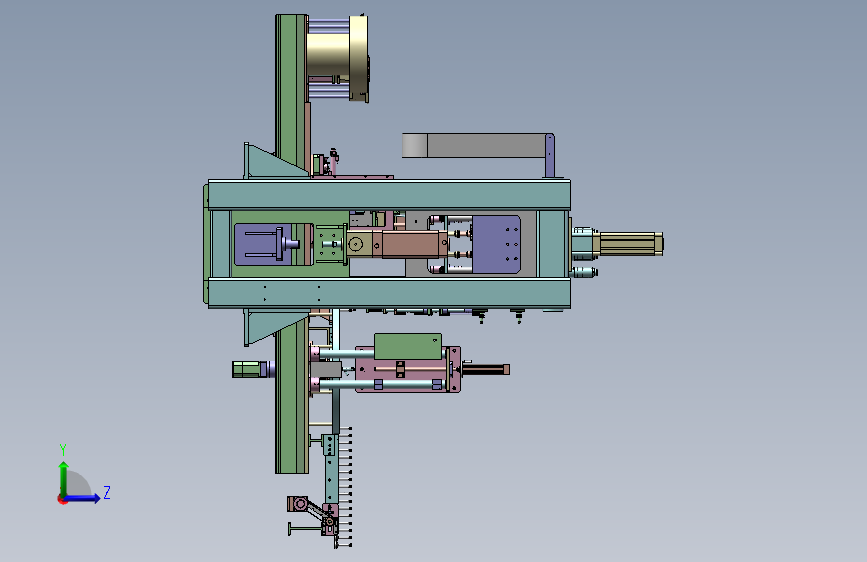Click the blue Z axis of the triad
The width and height of the screenshot is (867, 562).
(83, 498)
